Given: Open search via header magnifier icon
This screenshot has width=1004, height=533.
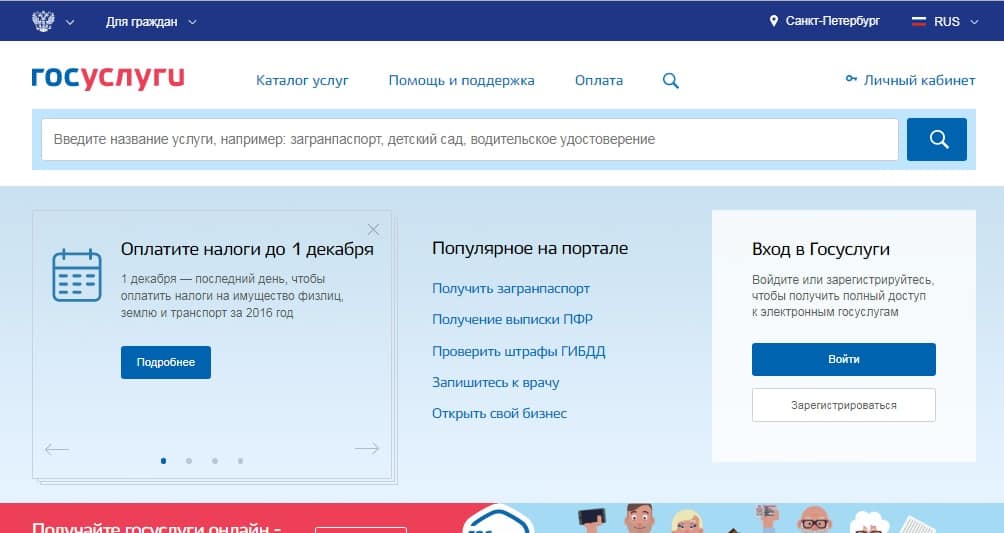Looking at the screenshot, I should pos(670,81).
